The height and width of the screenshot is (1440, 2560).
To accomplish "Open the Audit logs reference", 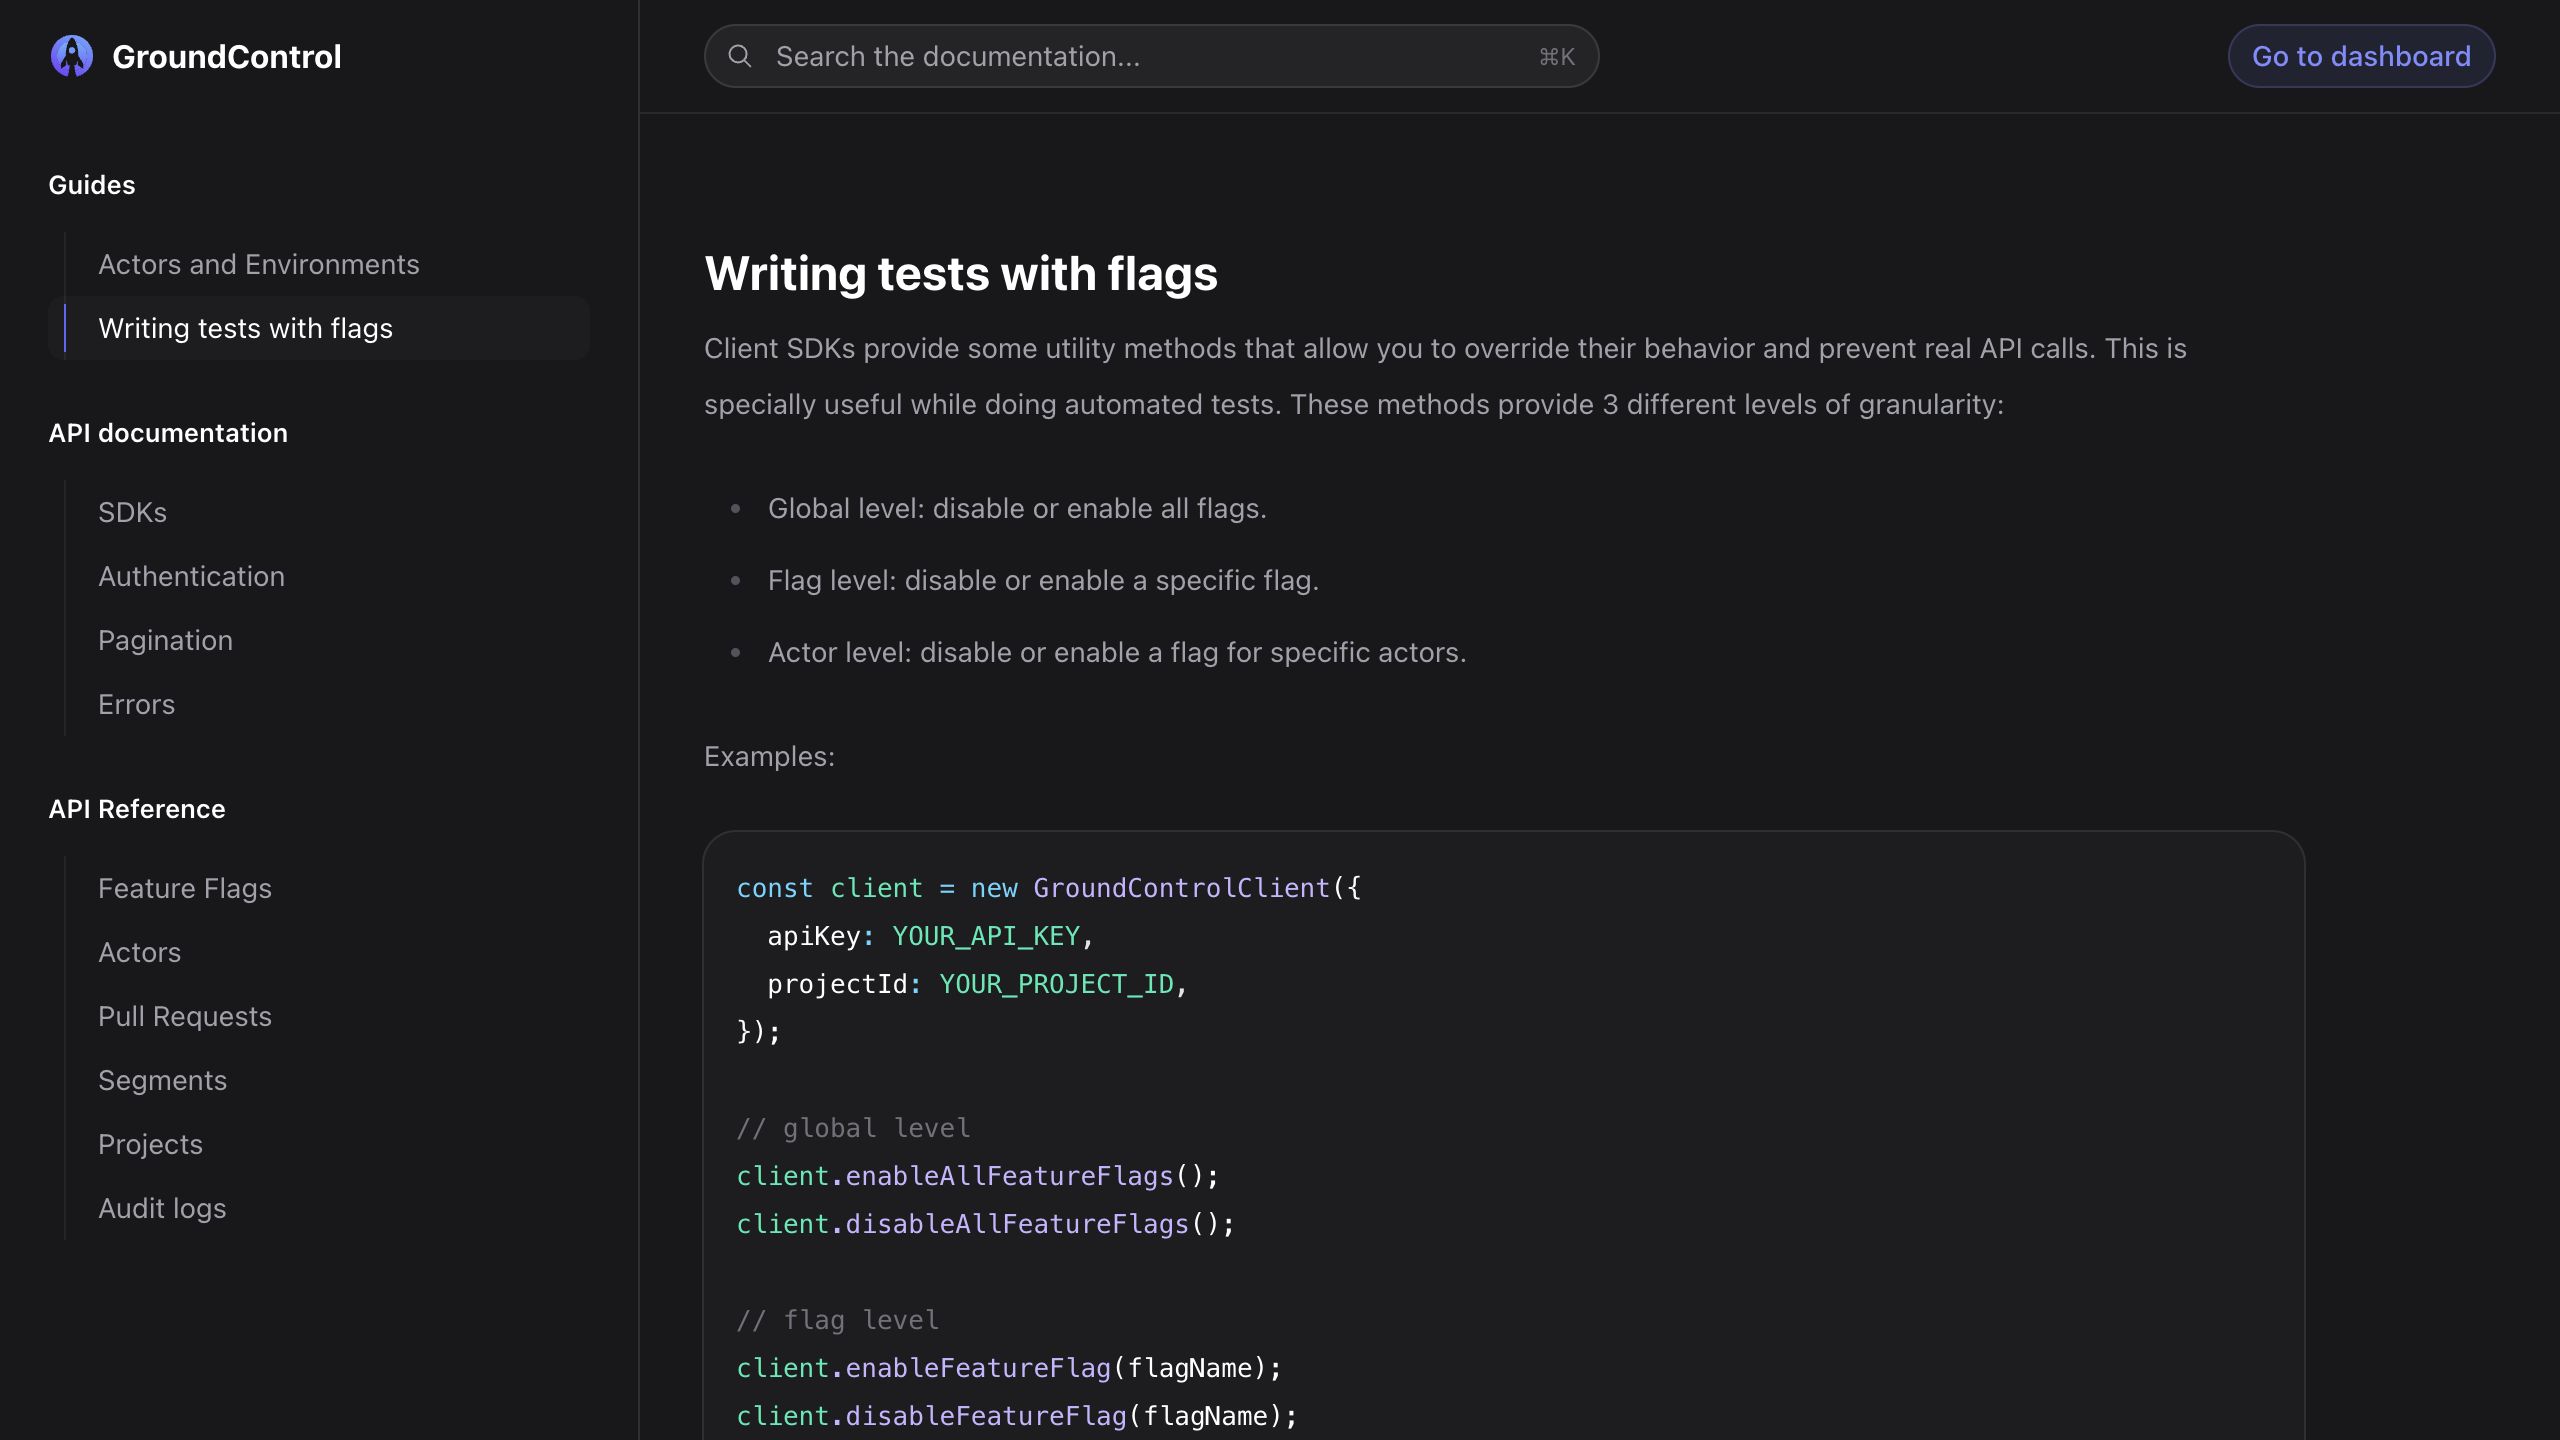I will pyautogui.click(x=162, y=1208).
